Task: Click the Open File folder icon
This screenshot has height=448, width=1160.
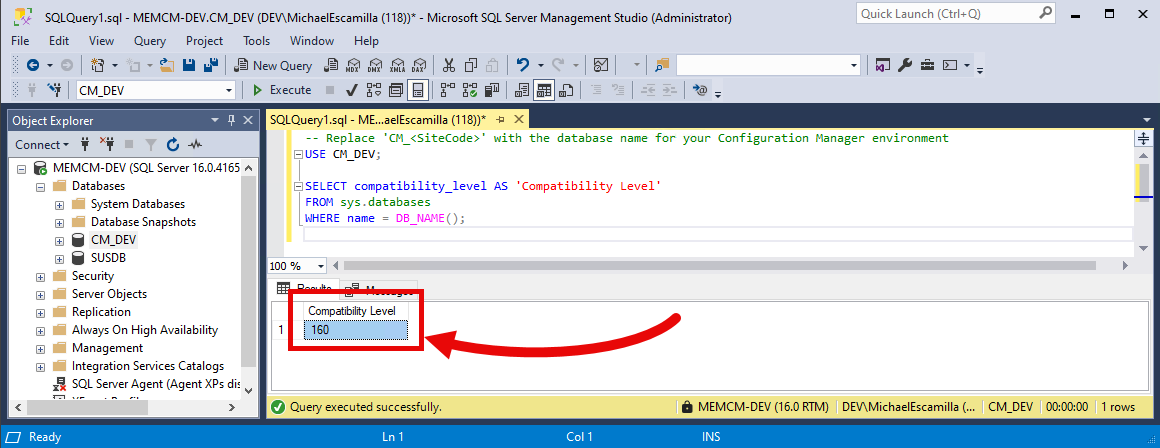Action: (x=167, y=65)
